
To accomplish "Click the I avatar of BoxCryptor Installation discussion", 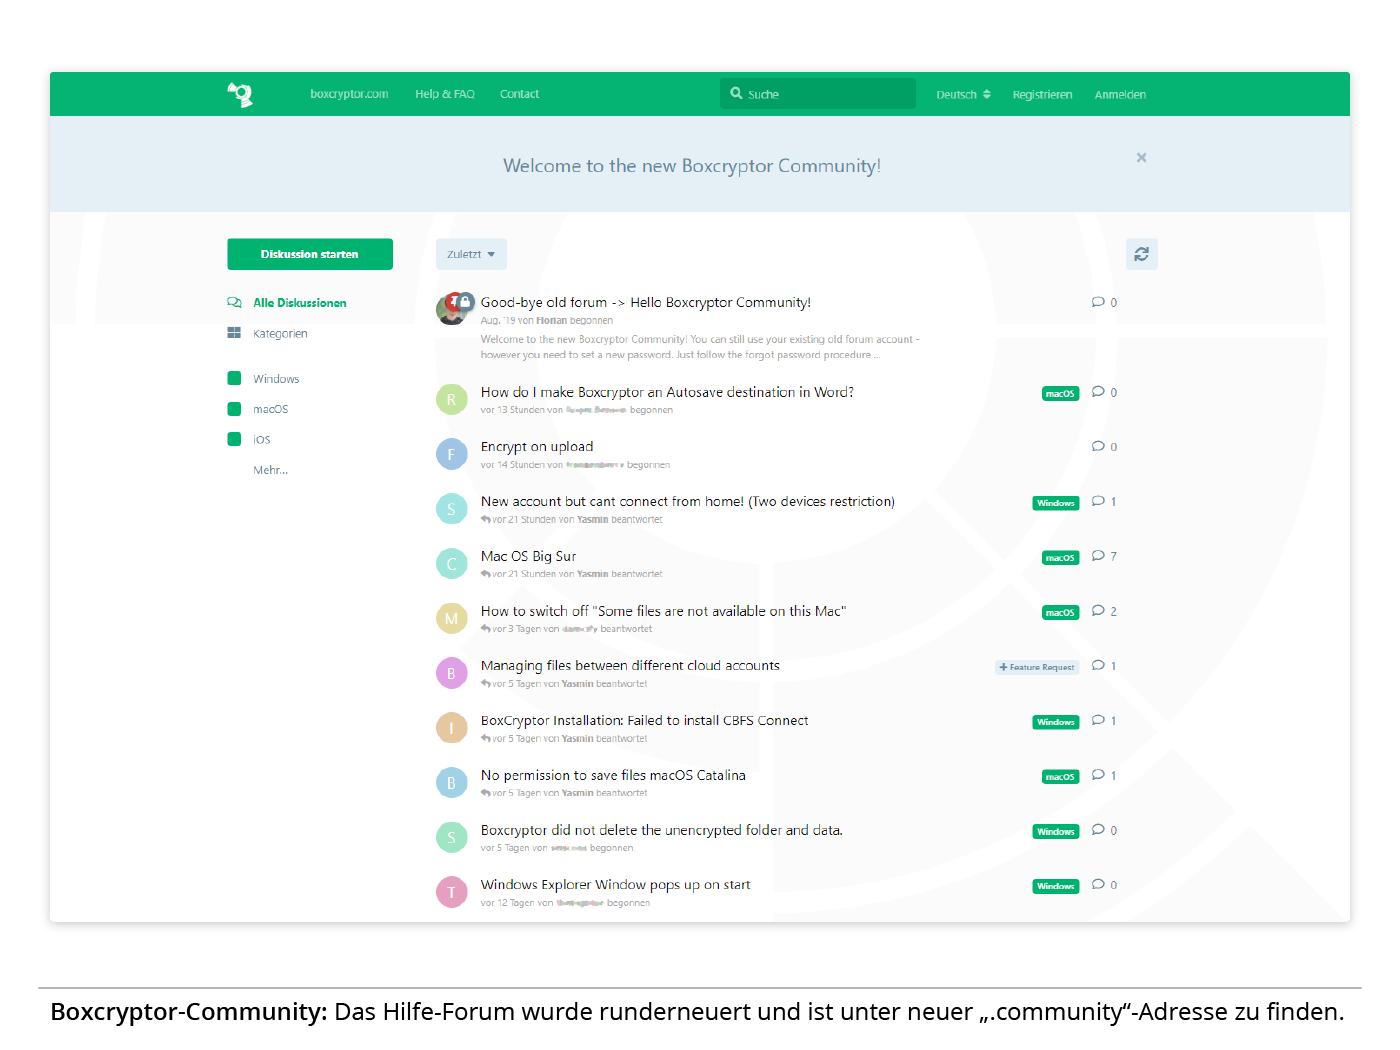I will (x=451, y=728).
